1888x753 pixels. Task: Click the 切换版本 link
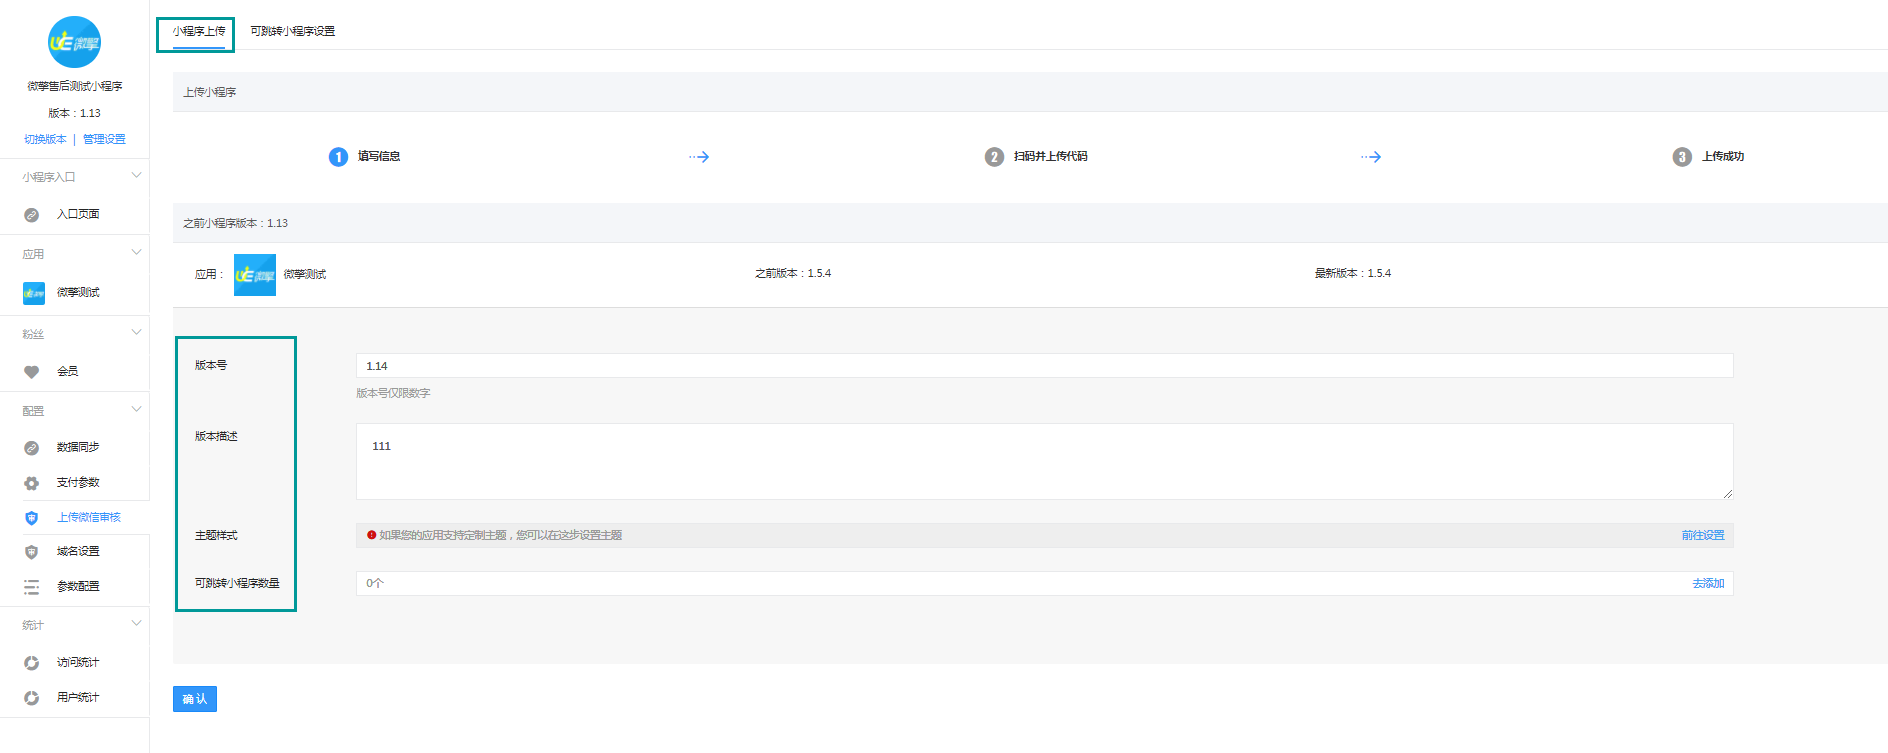(45, 139)
